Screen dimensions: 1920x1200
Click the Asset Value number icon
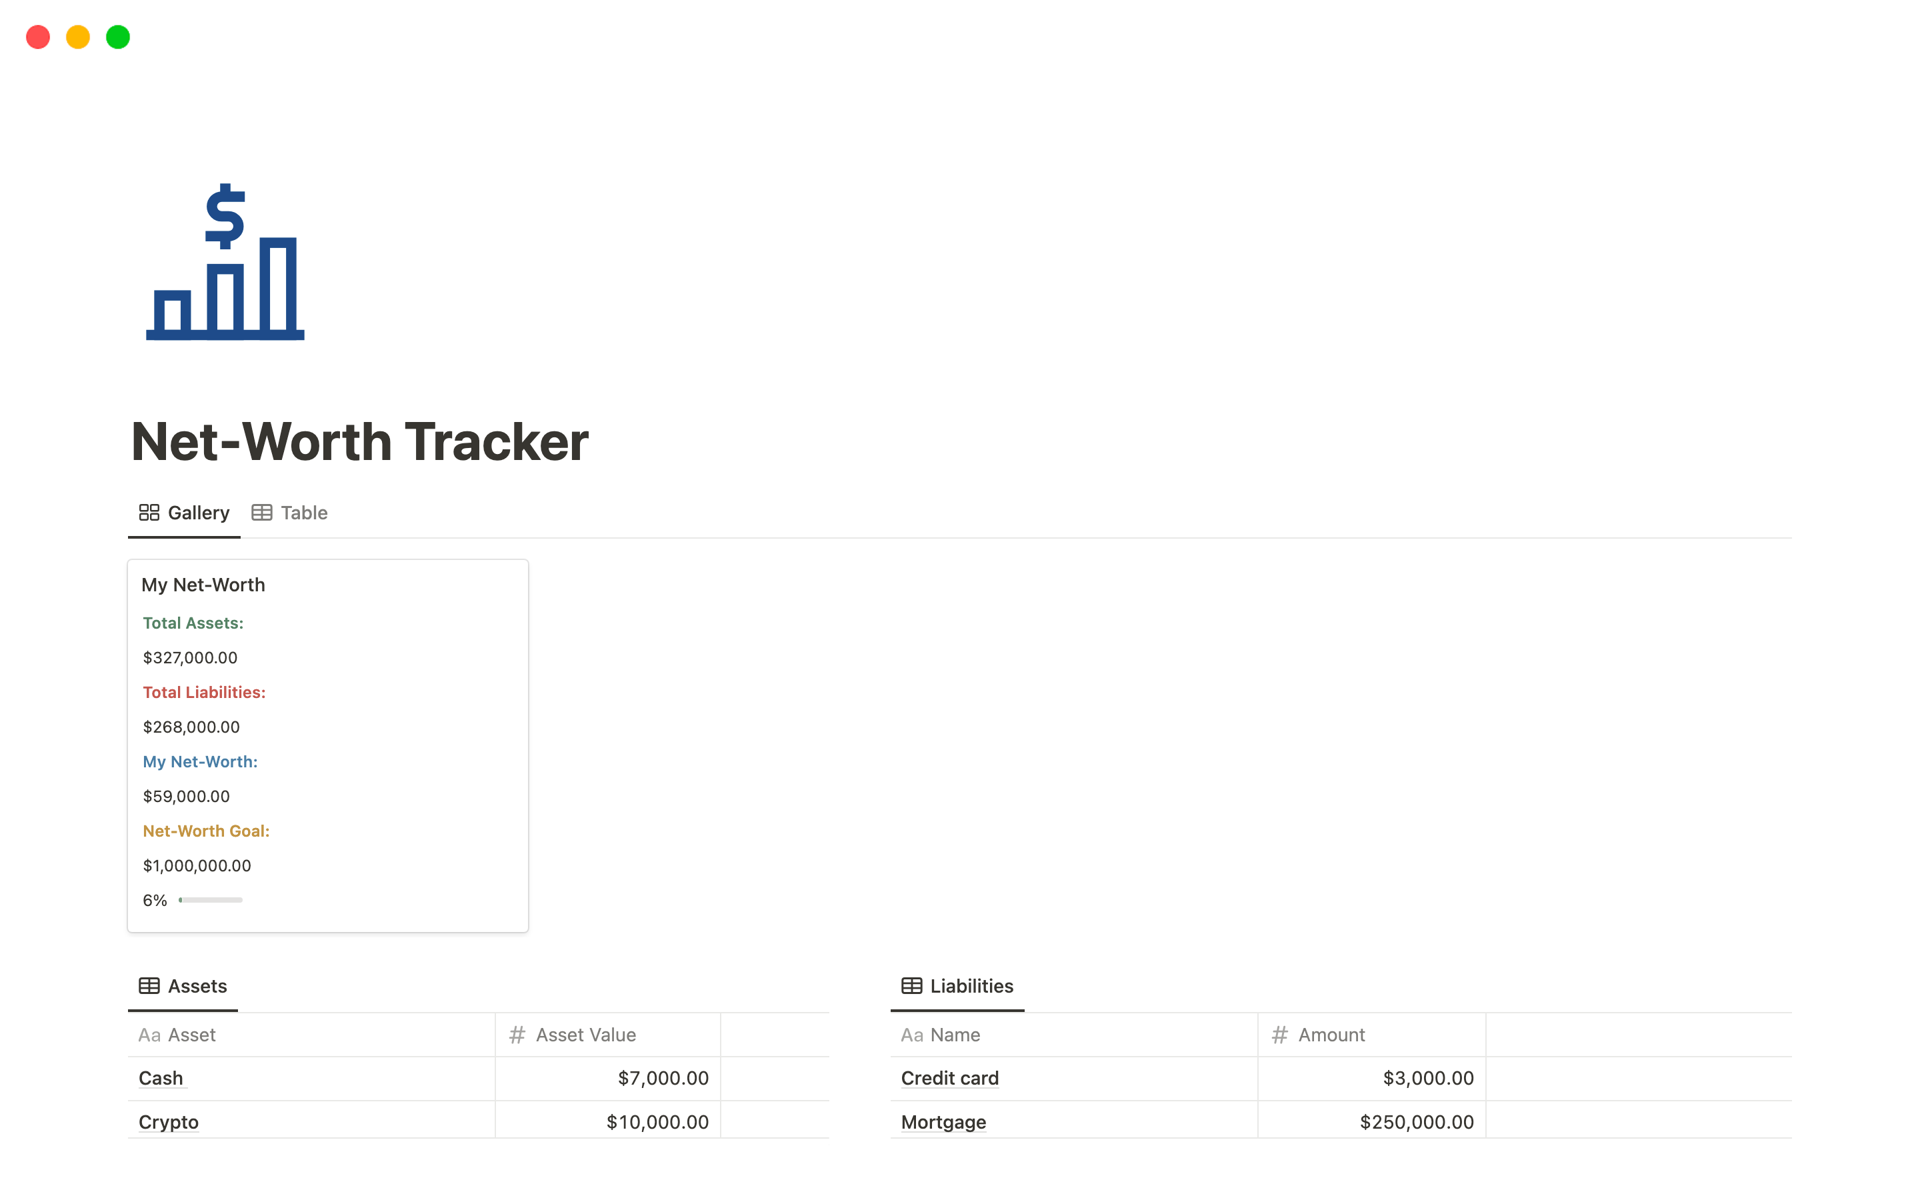coord(517,1035)
